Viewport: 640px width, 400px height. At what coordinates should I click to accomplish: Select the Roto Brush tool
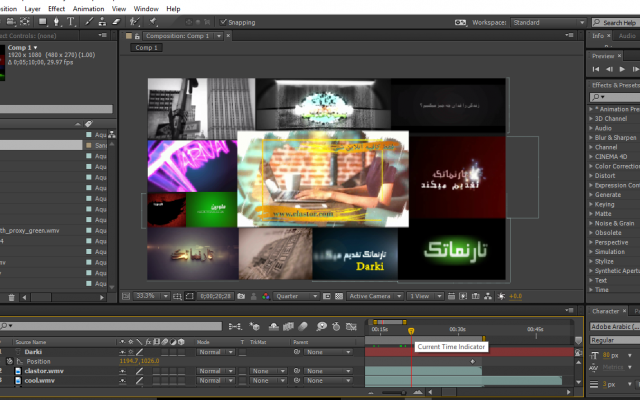tap(134, 22)
